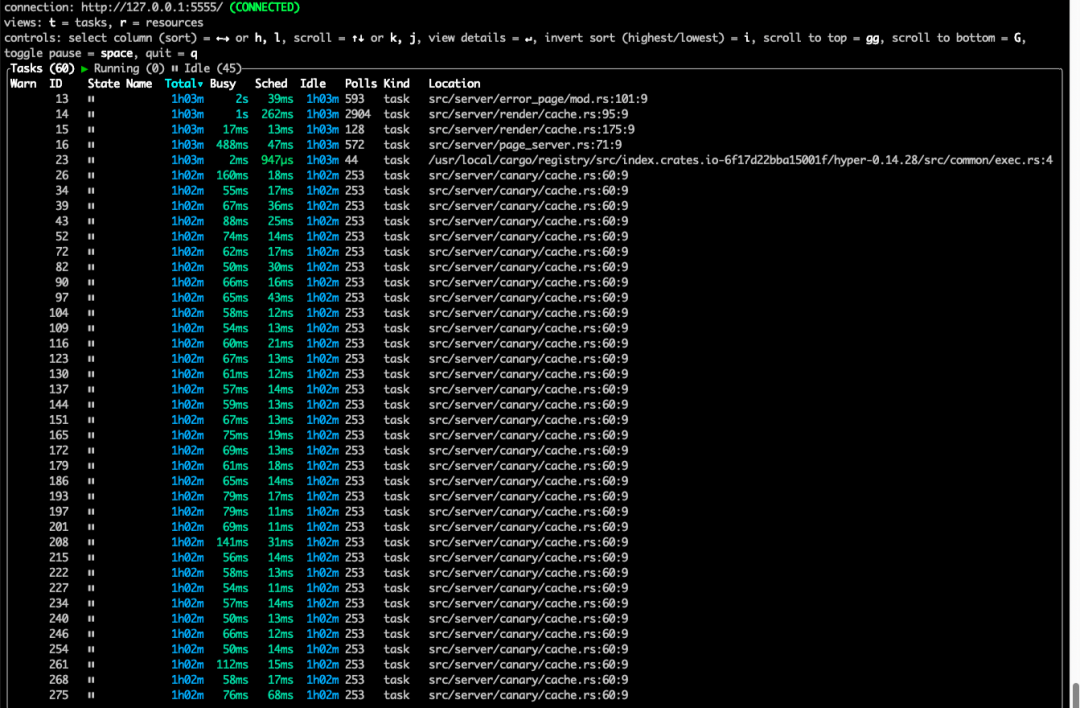1080x708 pixels.
Task: Click the busy value 141ms
Action: (x=232, y=543)
